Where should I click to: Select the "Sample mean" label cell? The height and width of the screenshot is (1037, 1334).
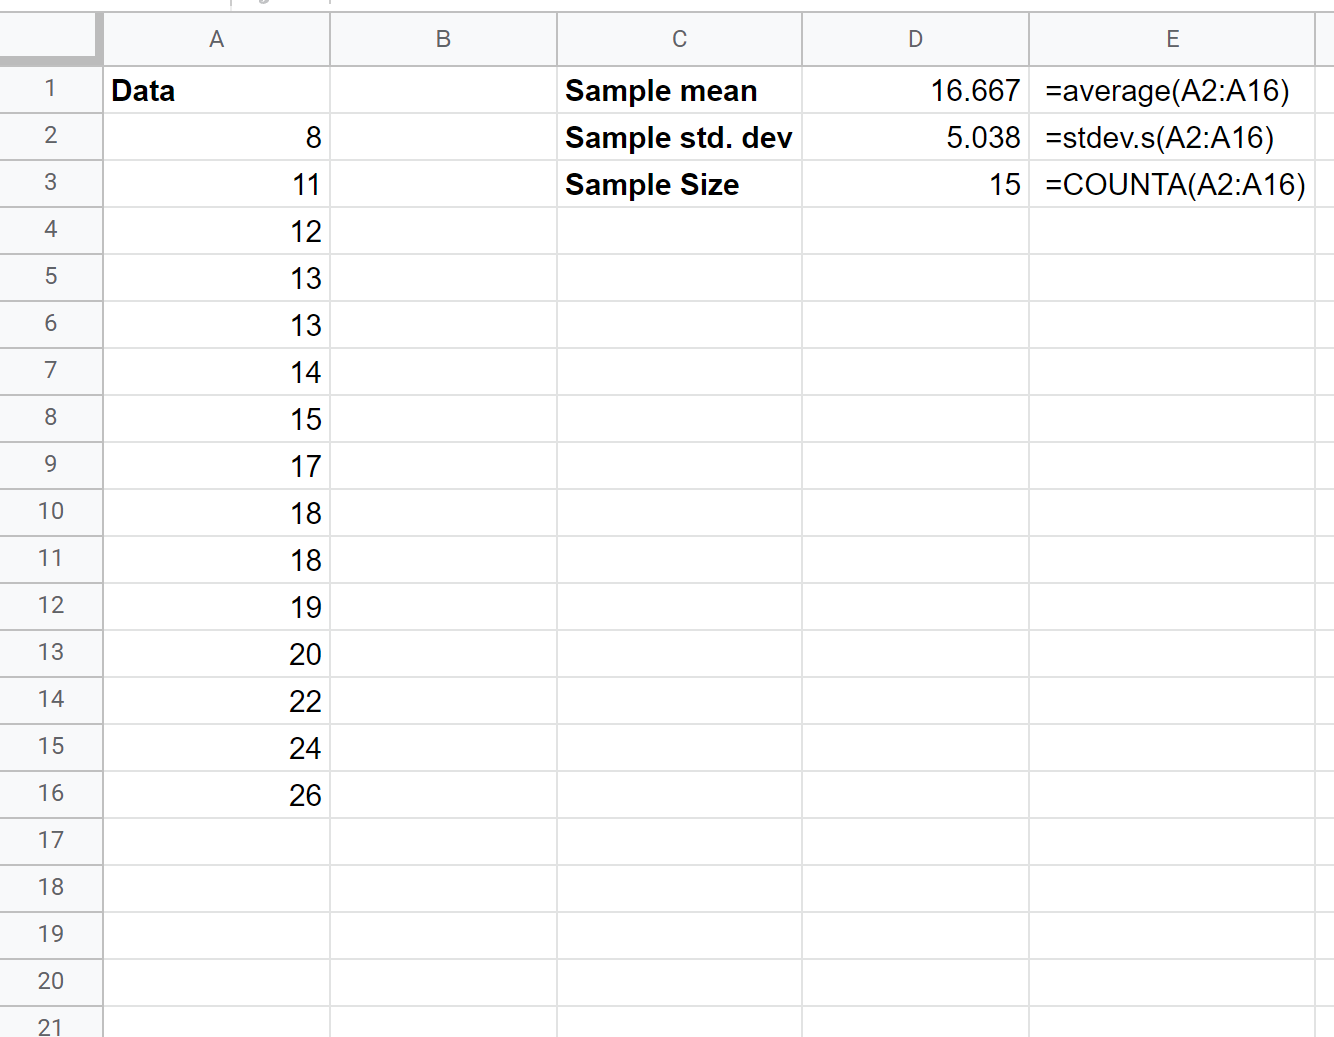(x=679, y=91)
